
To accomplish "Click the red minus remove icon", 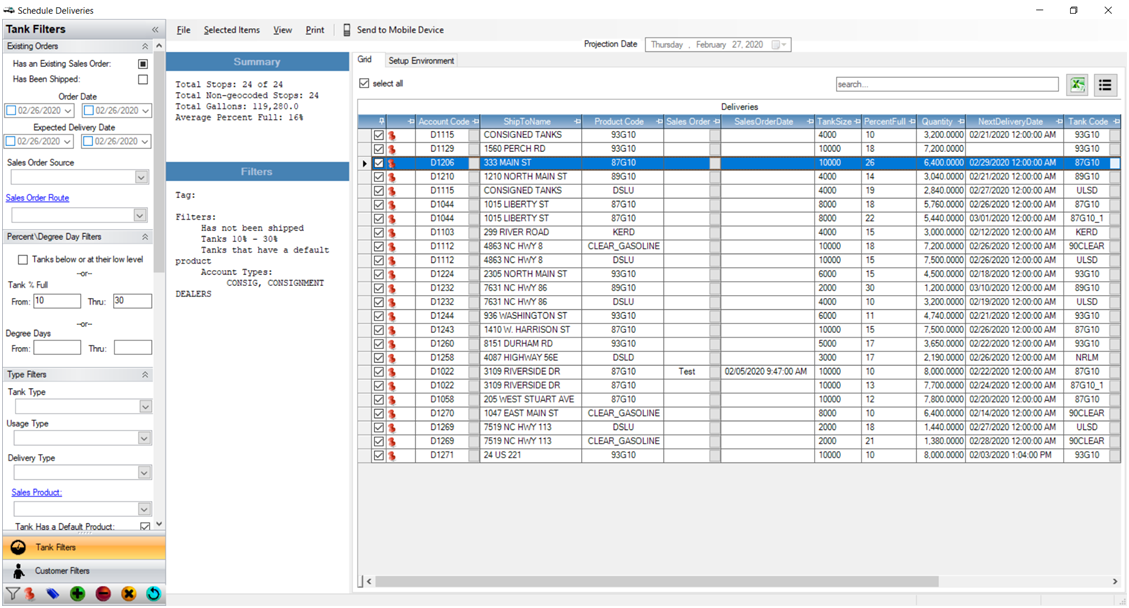I will 103,594.
